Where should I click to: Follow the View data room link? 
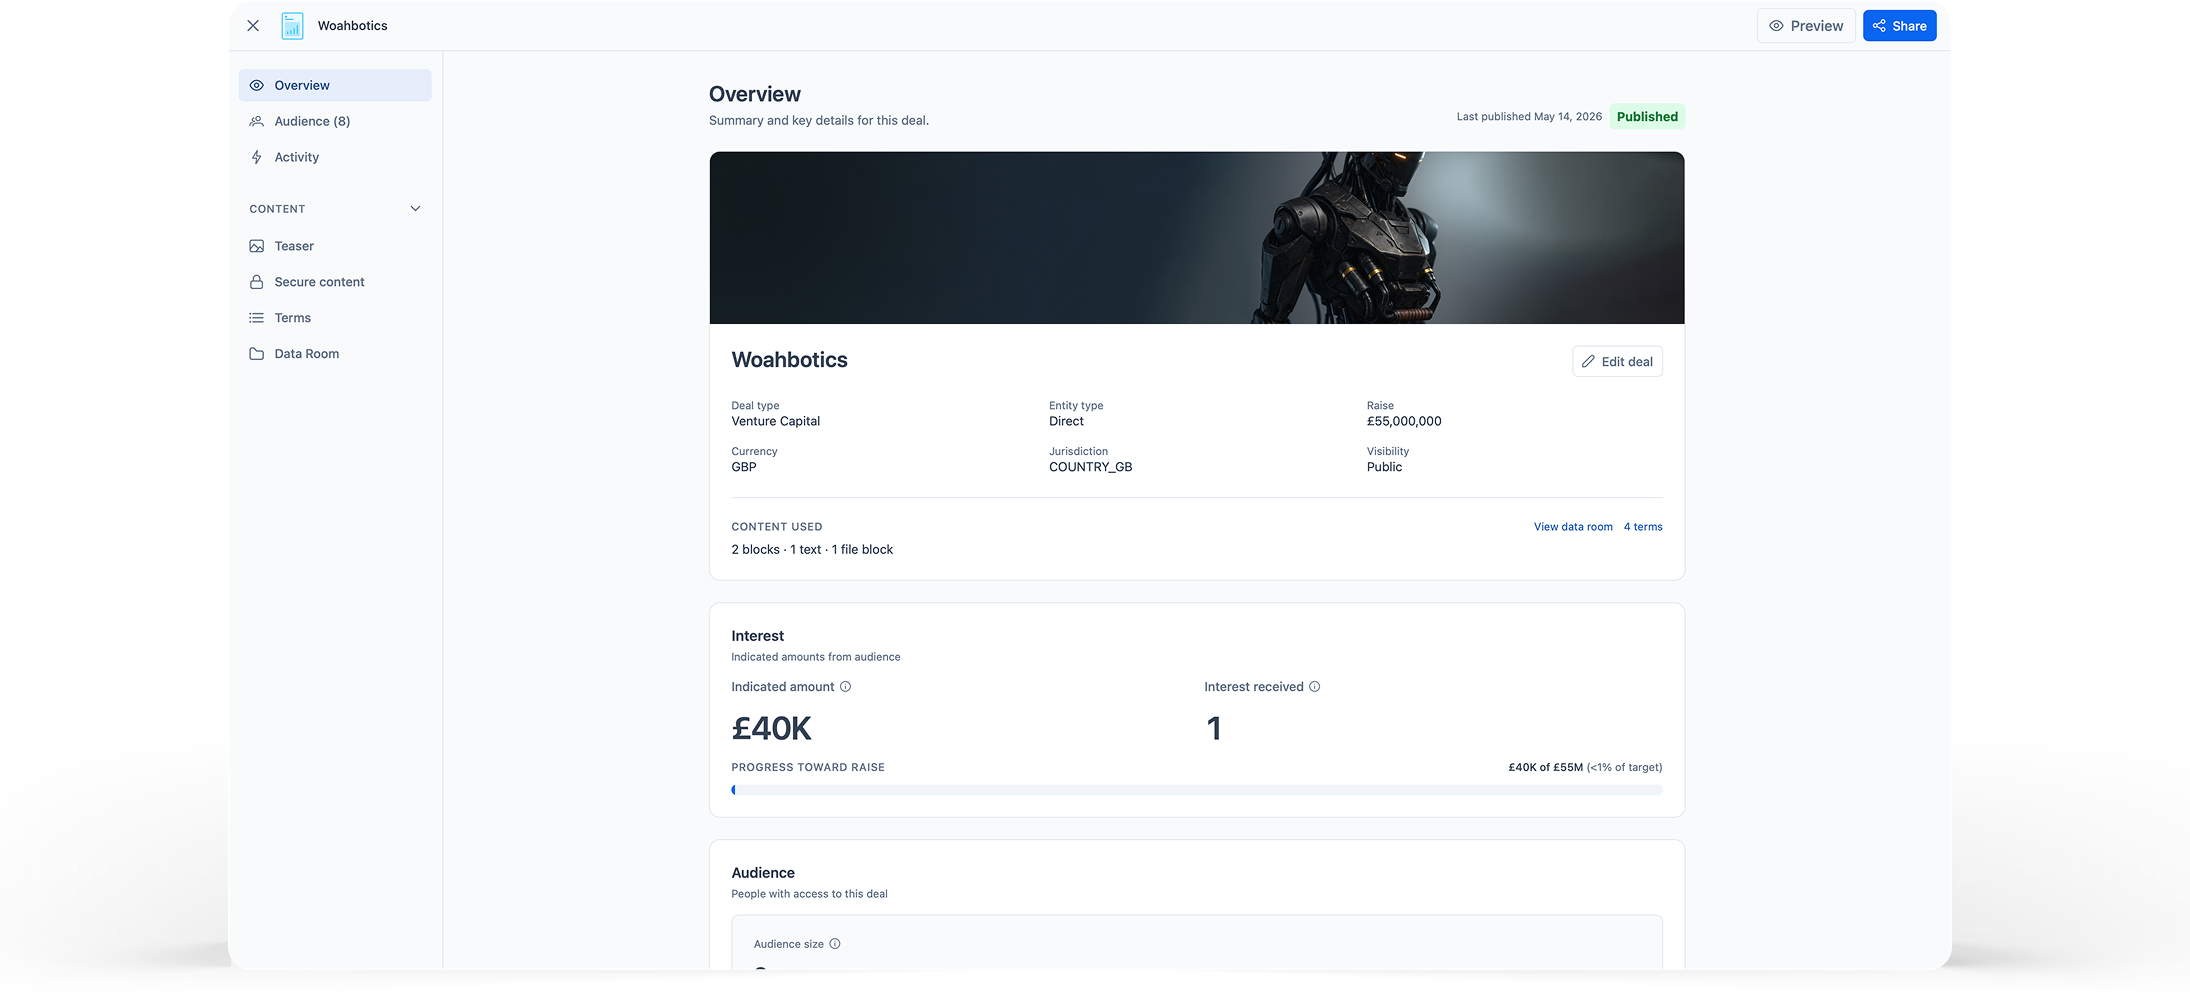pyautogui.click(x=1573, y=527)
